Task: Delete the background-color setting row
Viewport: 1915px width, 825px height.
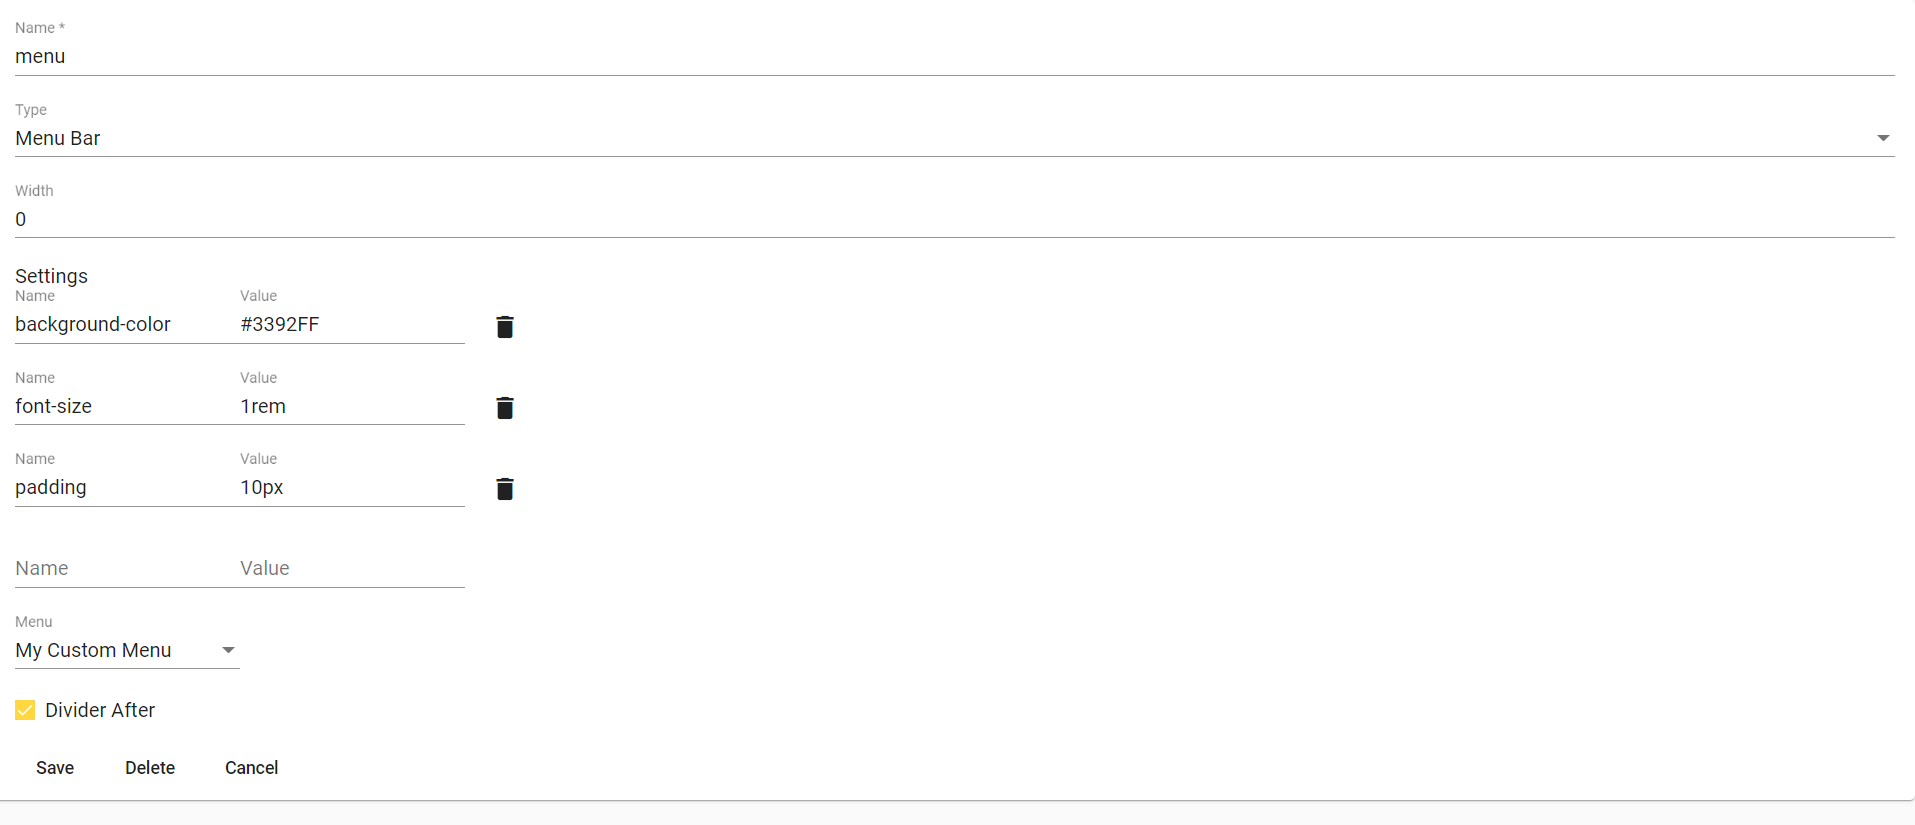Action: [x=505, y=327]
